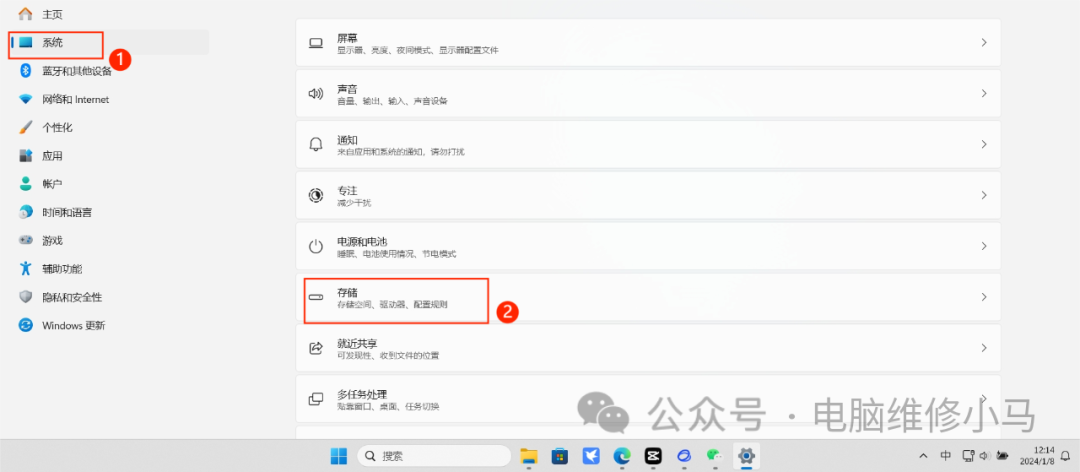
Task: Click the 存储 drive icon
Action: (315, 297)
